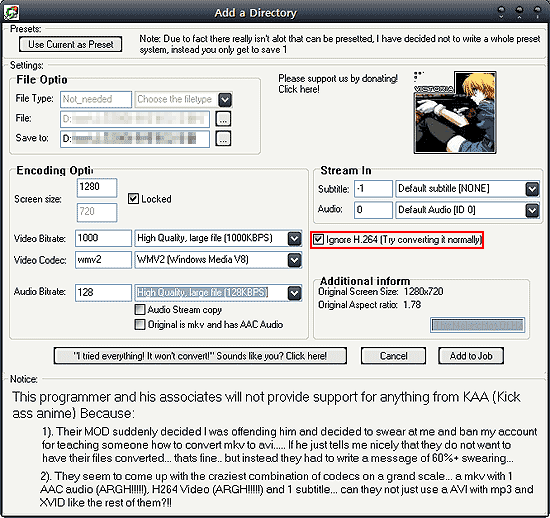The height and width of the screenshot is (518, 550).
Task: Toggle the Locked screen size checkbox
Action: click(133, 199)
